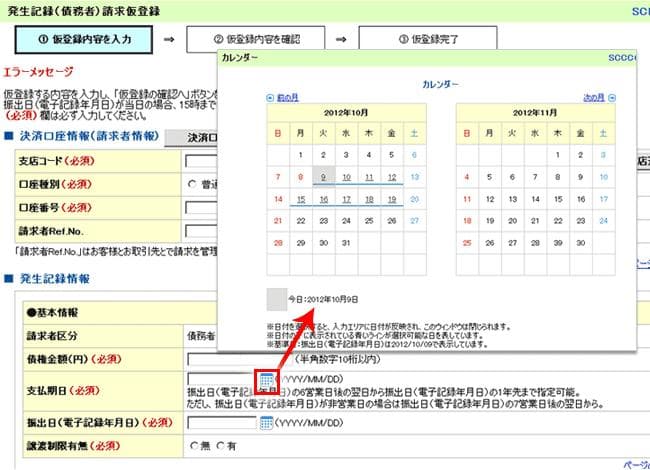This screenshot has height=470, width=650.
Task: Click the 次の月 next month arrow icon
Action: pos(612,98)
